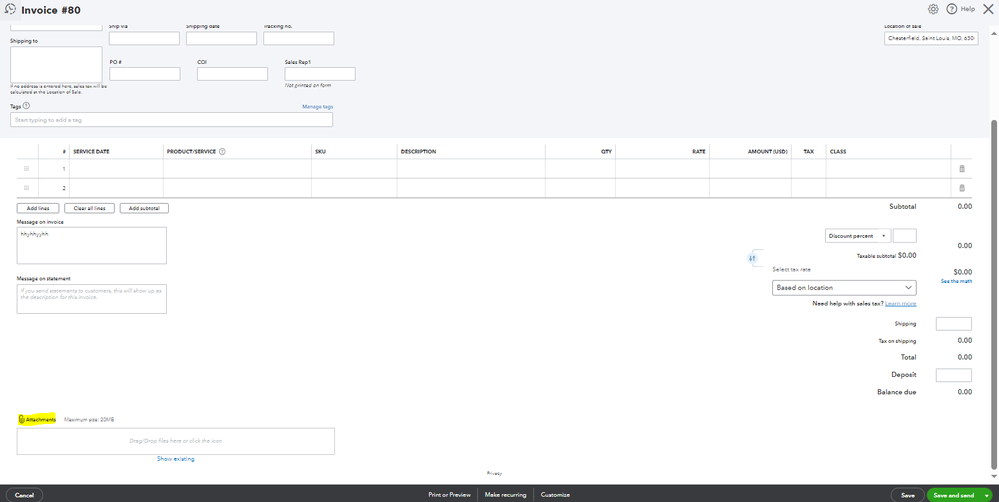Click the Sales Rep1 field
The image size is (999, 502).
tap(320, 74)
